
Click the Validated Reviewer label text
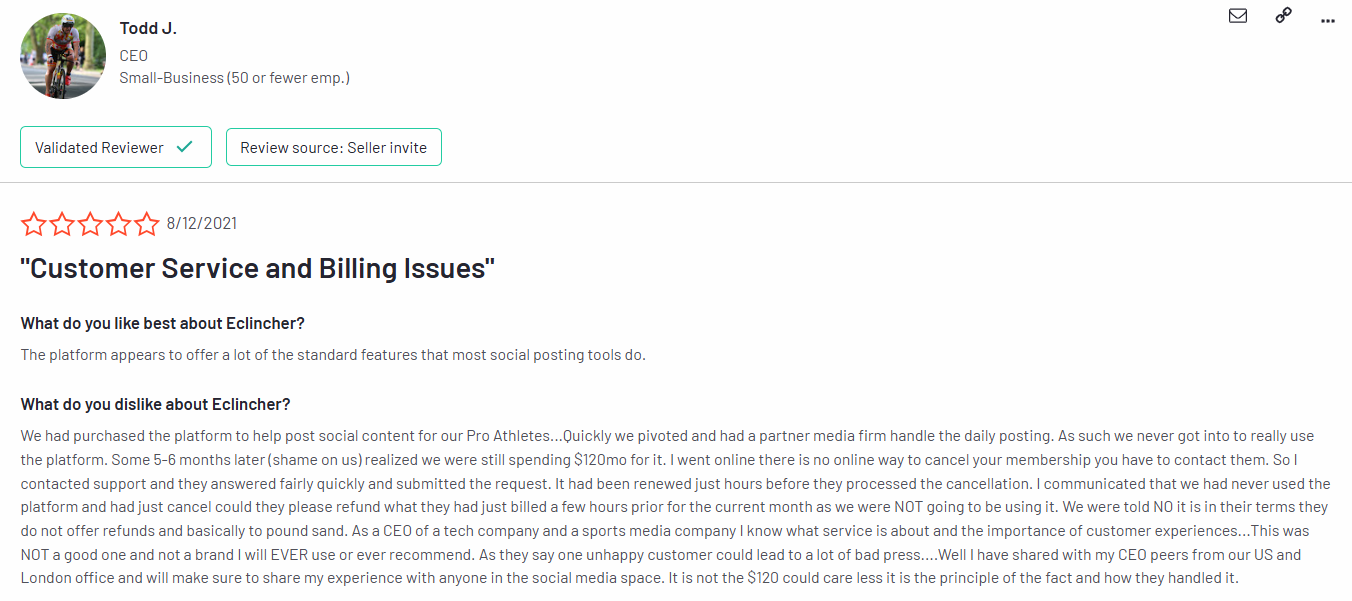(99, 147)
